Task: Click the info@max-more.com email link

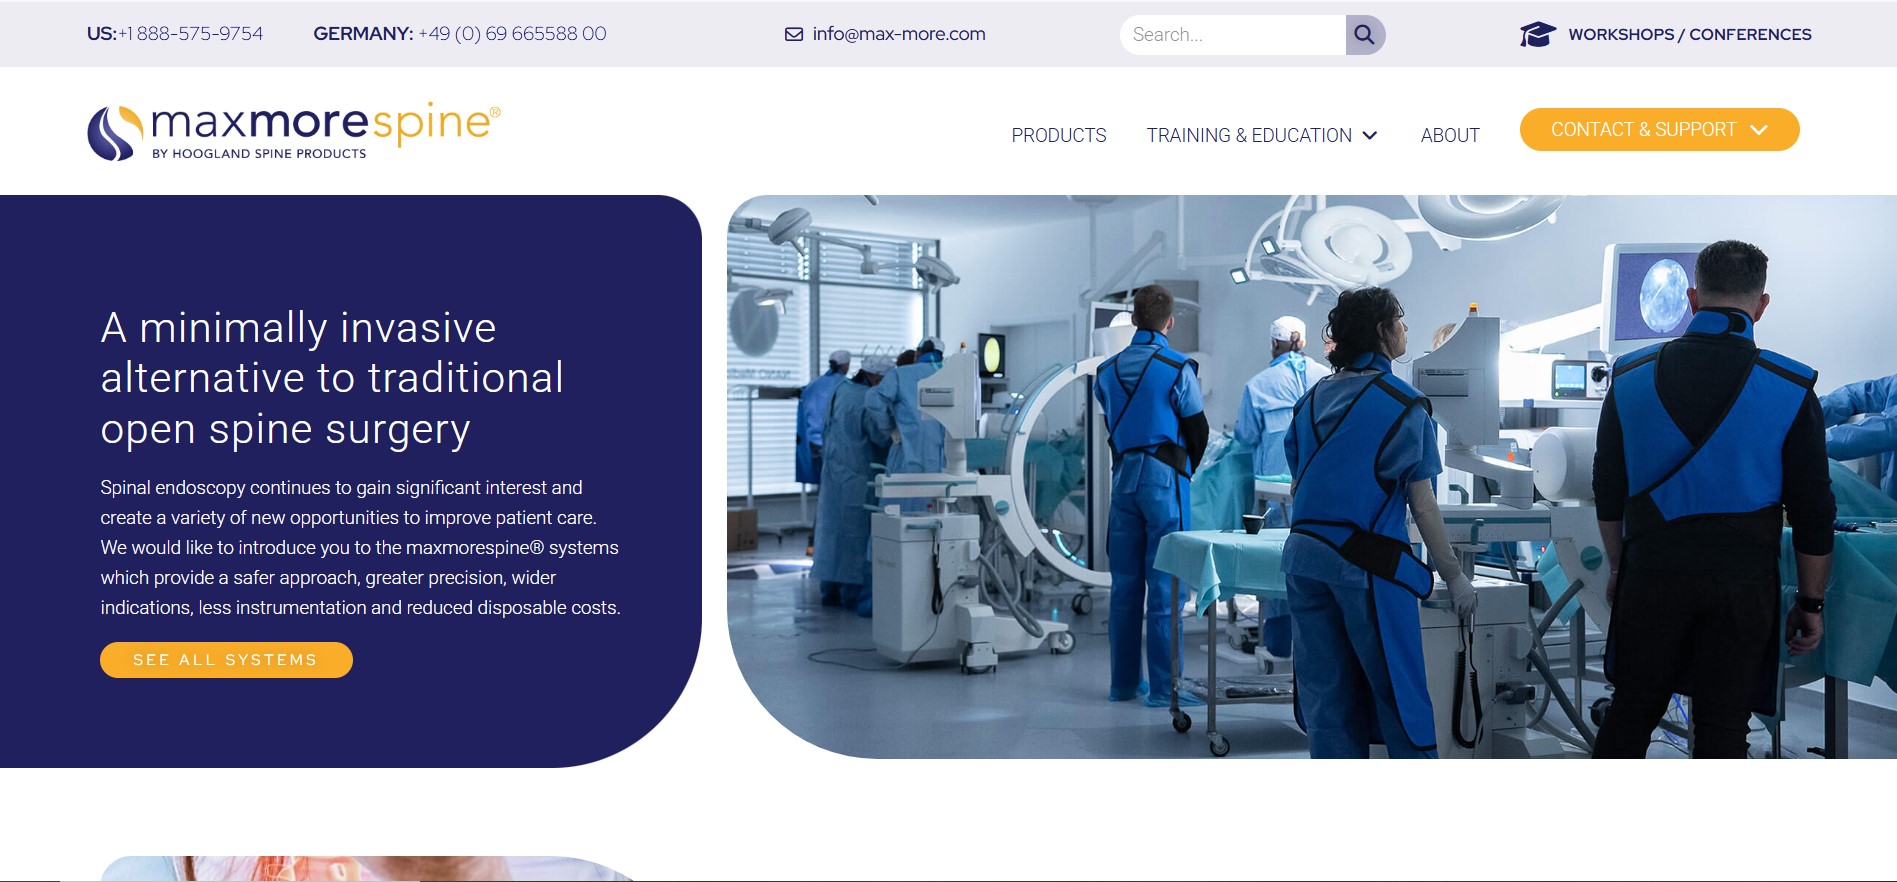Action: (x=898, y=34)
